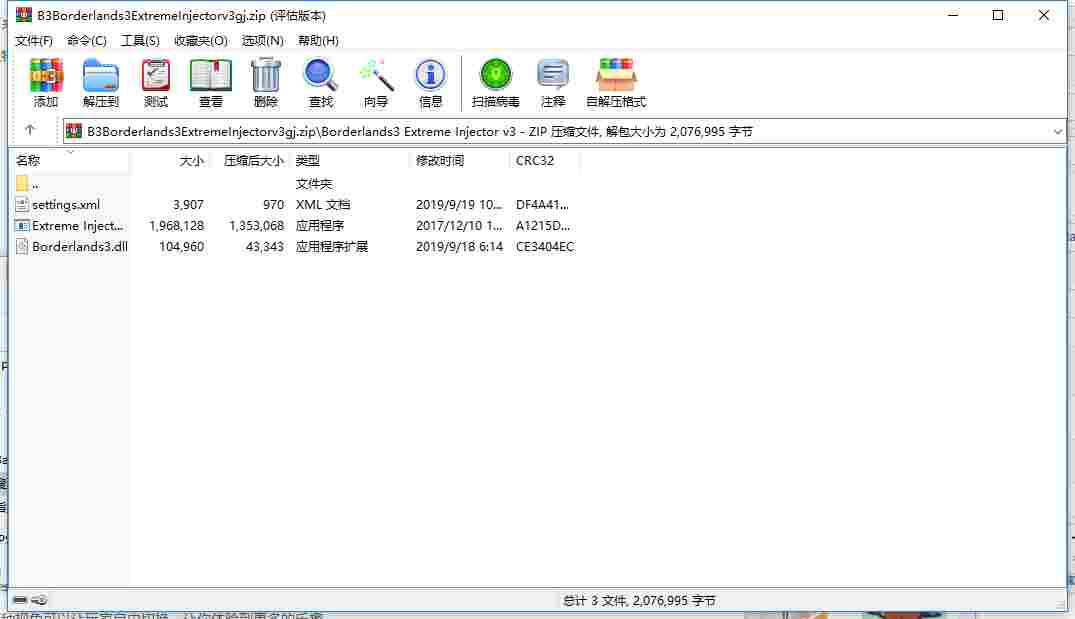Click the 删除 (Delete) trash icon
The image size is (1075, 619).
pos(265,75)
